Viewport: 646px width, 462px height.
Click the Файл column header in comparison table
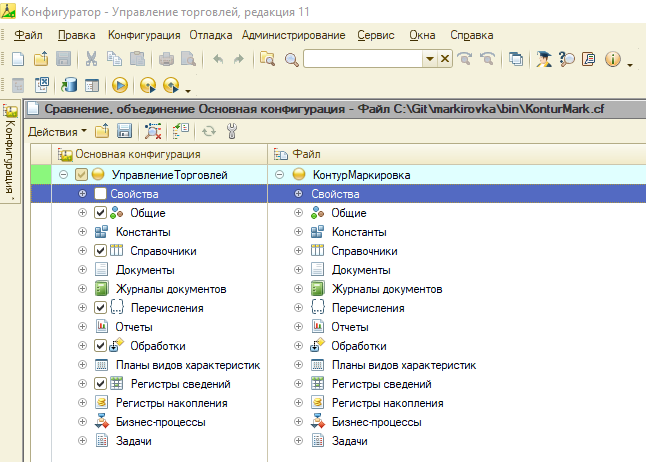coord(457,154)
